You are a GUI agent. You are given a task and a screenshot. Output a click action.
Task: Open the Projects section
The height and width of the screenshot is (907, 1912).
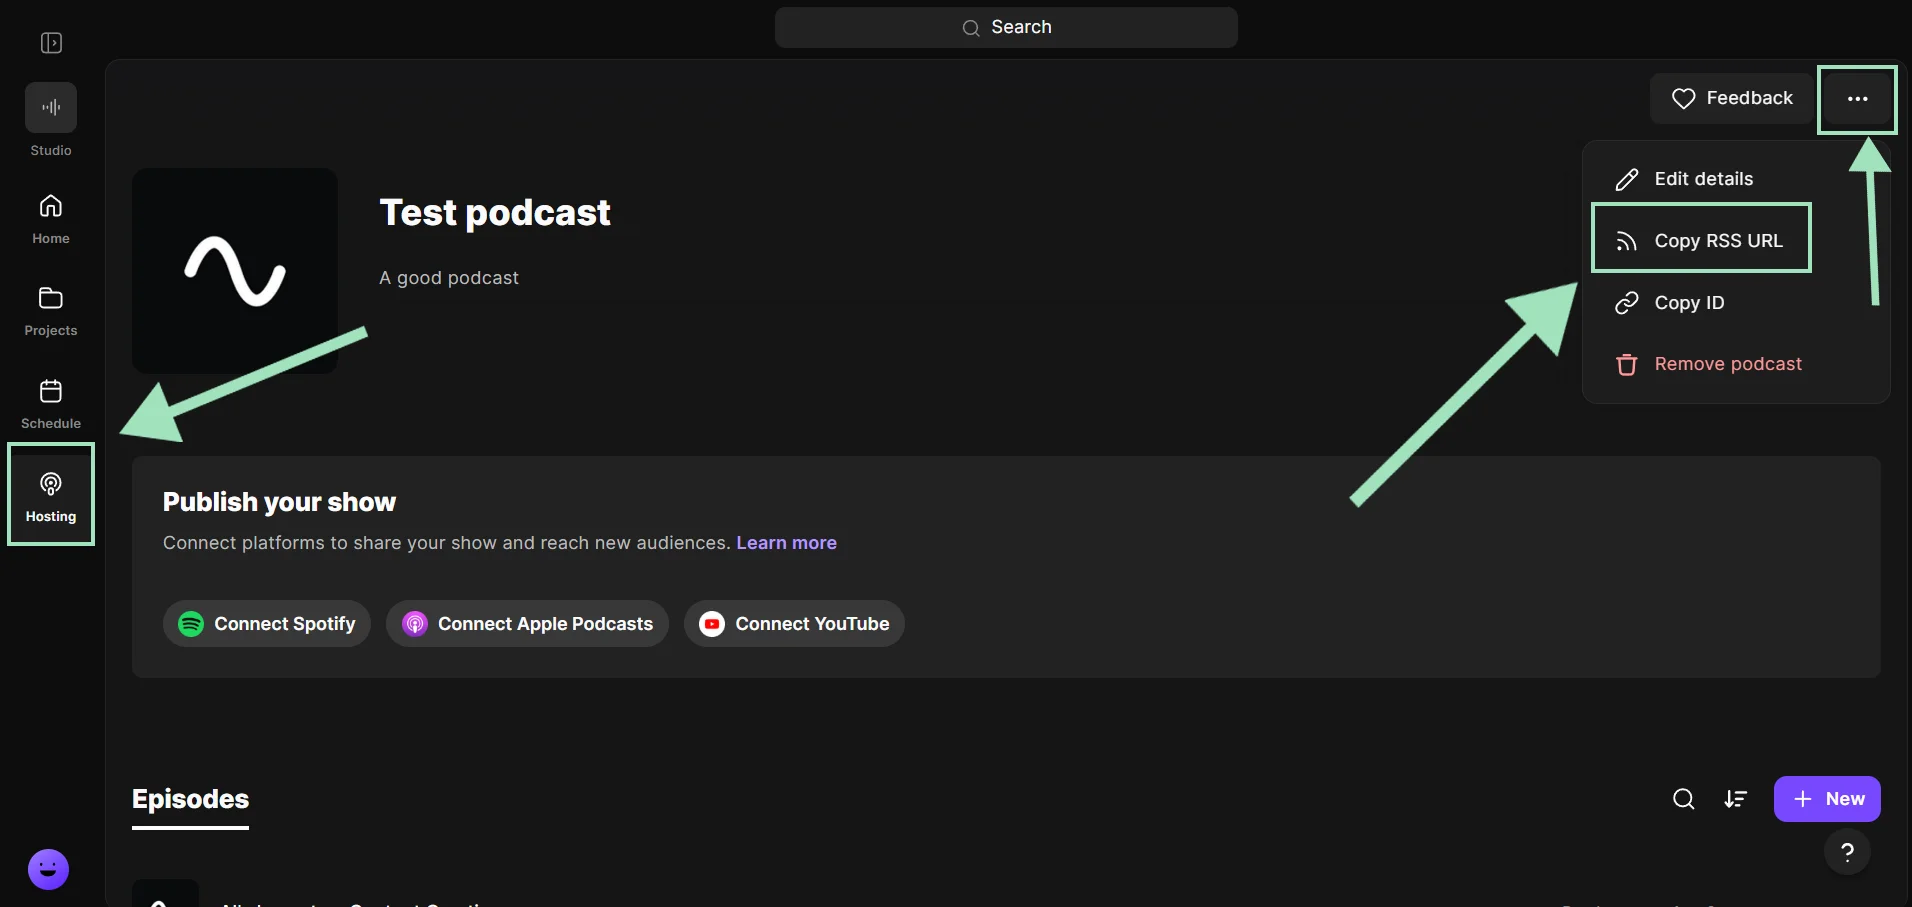coord(50,310)
